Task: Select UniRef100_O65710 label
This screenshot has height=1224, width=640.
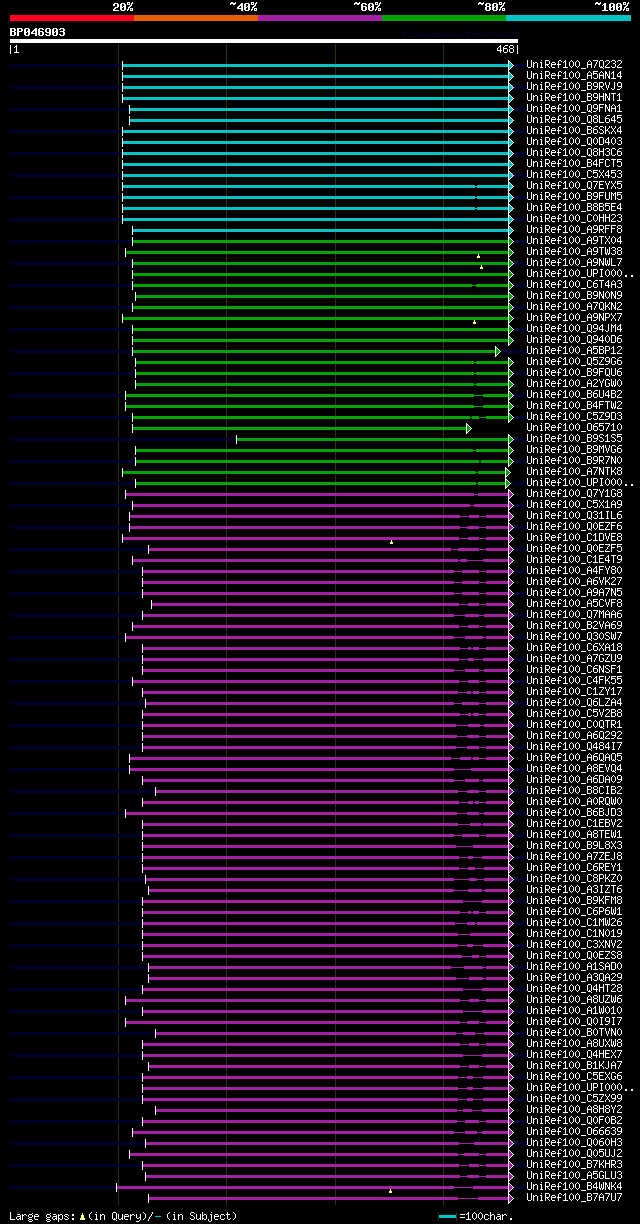Action: 574,428
